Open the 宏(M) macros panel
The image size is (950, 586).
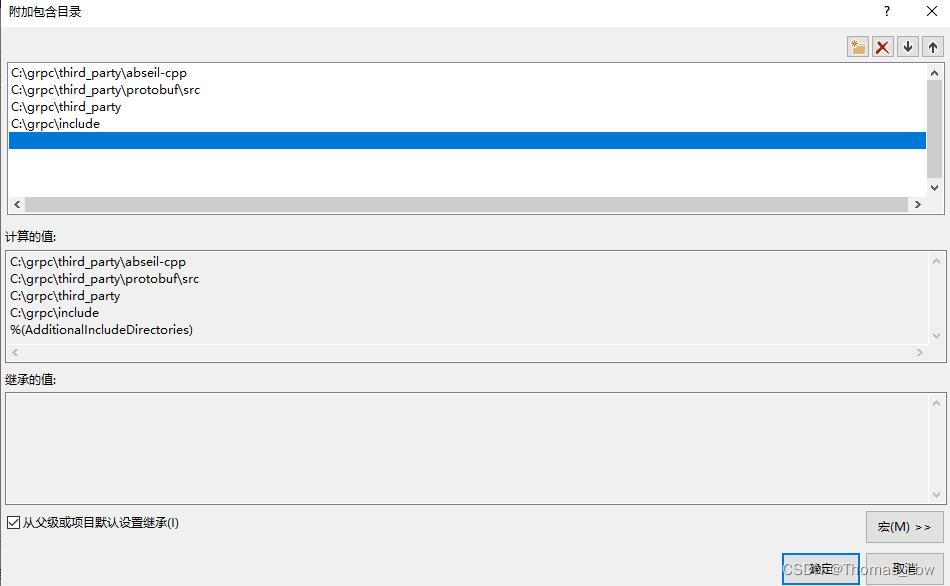[x=904, y=527]
